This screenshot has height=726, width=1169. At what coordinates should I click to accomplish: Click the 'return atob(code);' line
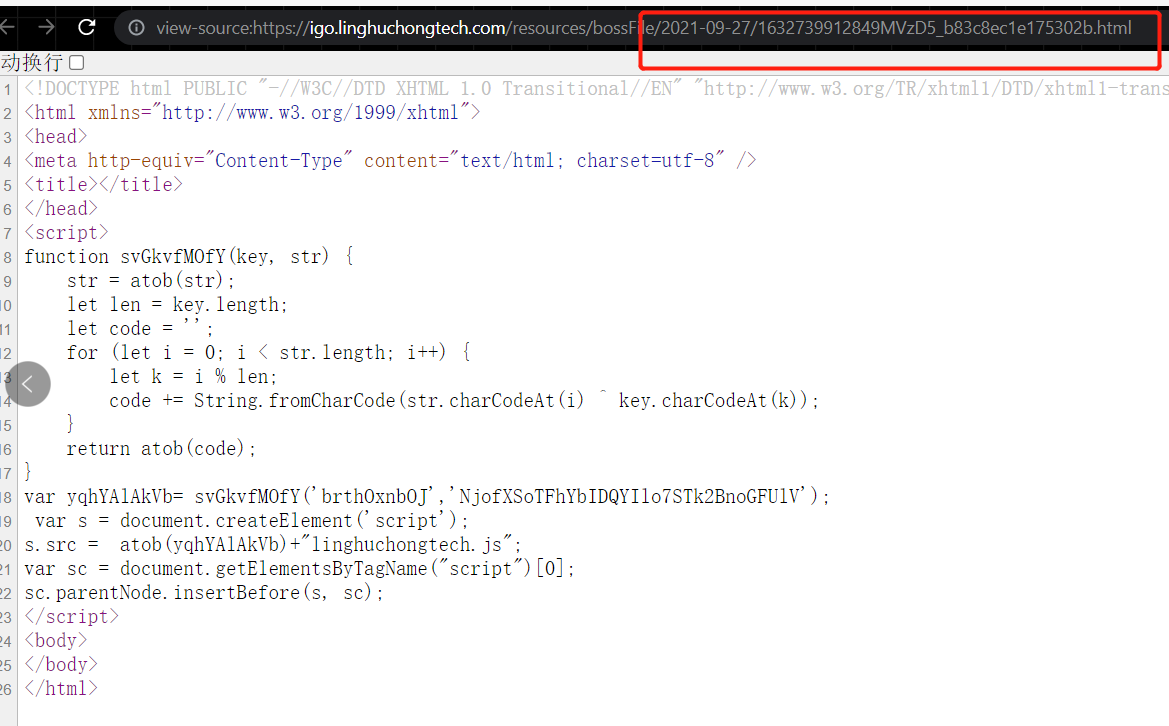click(x=161, y=449)
